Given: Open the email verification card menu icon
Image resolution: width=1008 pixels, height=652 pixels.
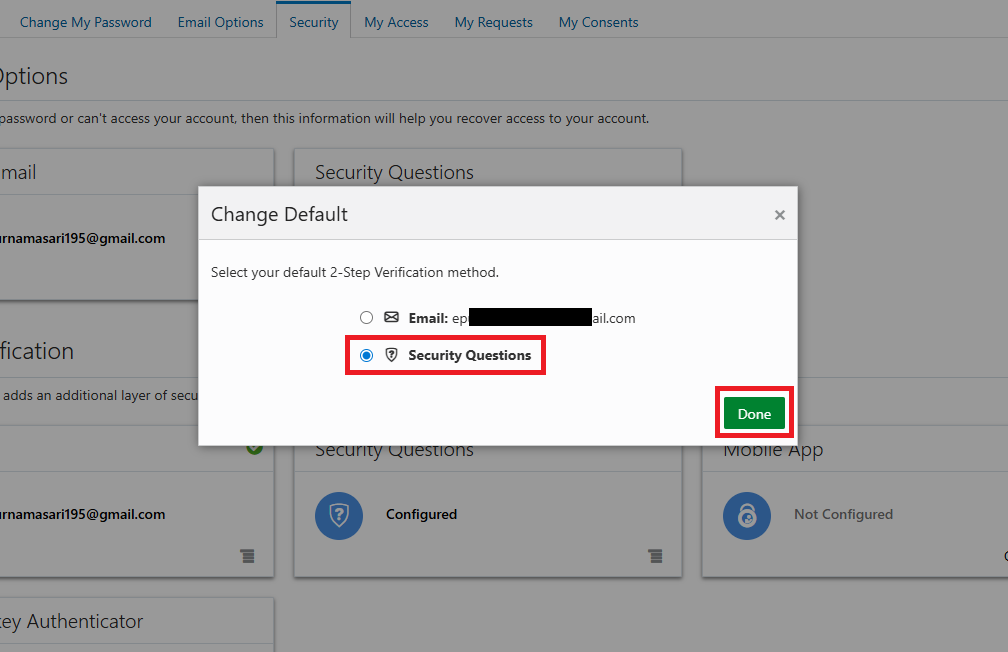Looking at the screenshot, I should pyautogui.click(x=248, y=556).
